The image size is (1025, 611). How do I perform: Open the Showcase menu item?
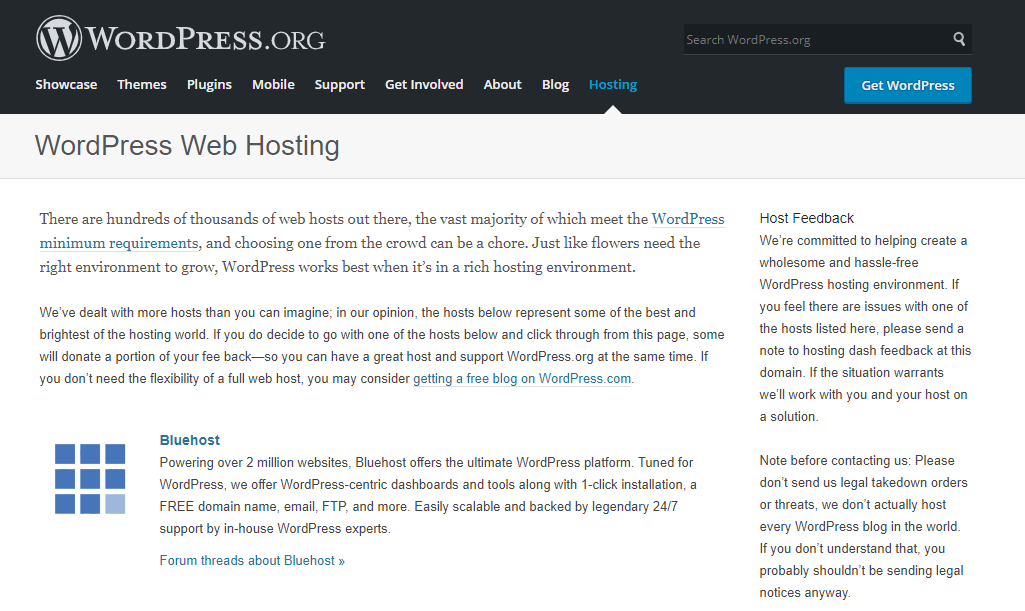click(x=66, y=85)
